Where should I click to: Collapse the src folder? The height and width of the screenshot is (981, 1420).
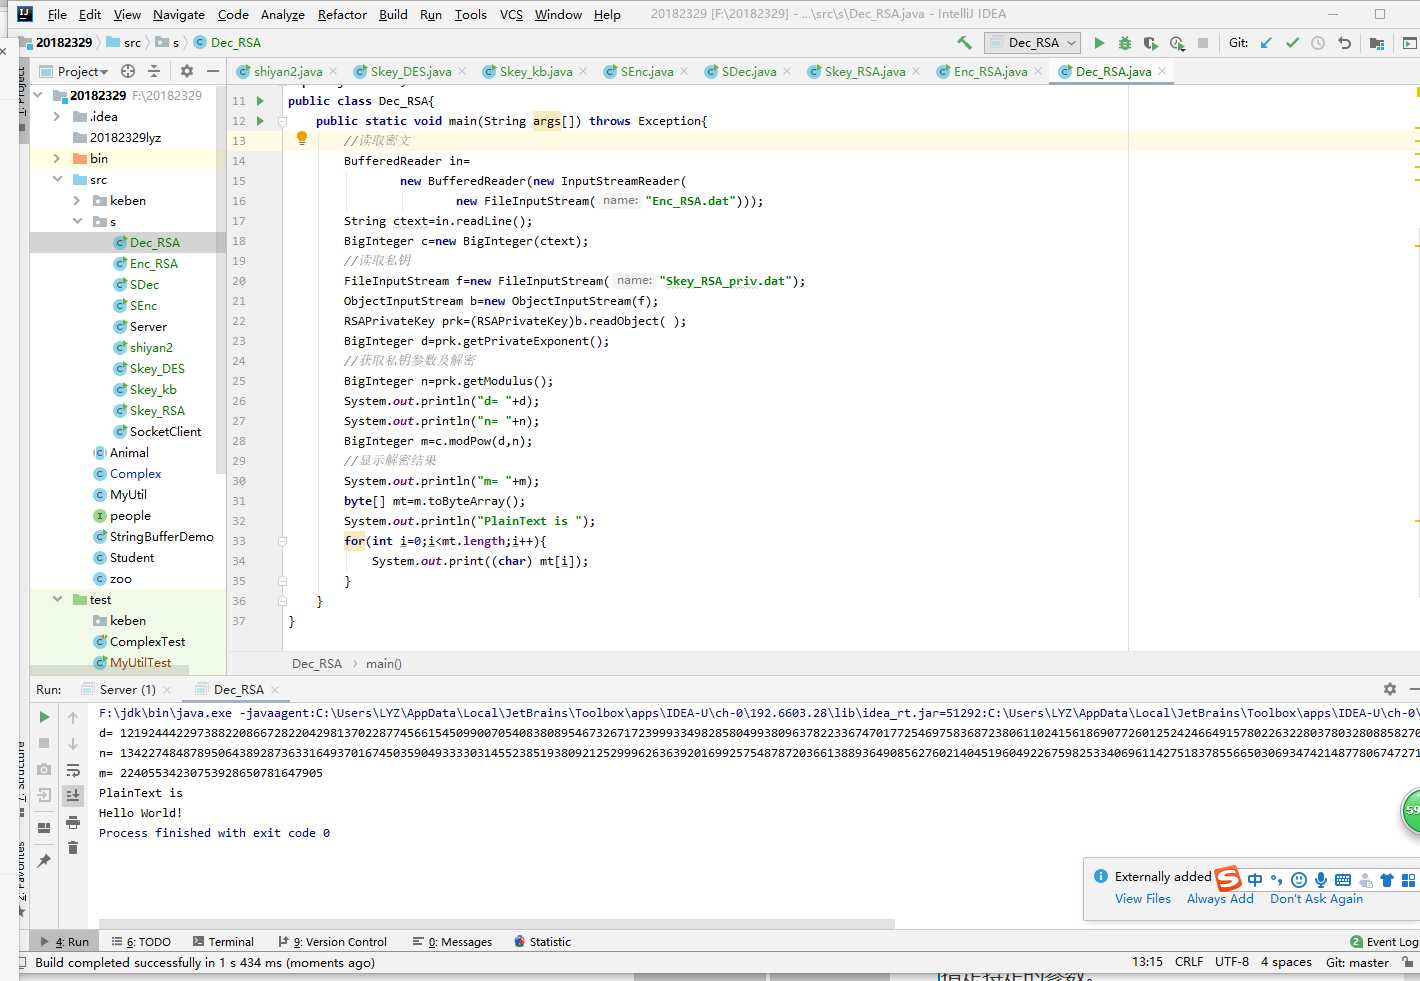coord(57,180)
